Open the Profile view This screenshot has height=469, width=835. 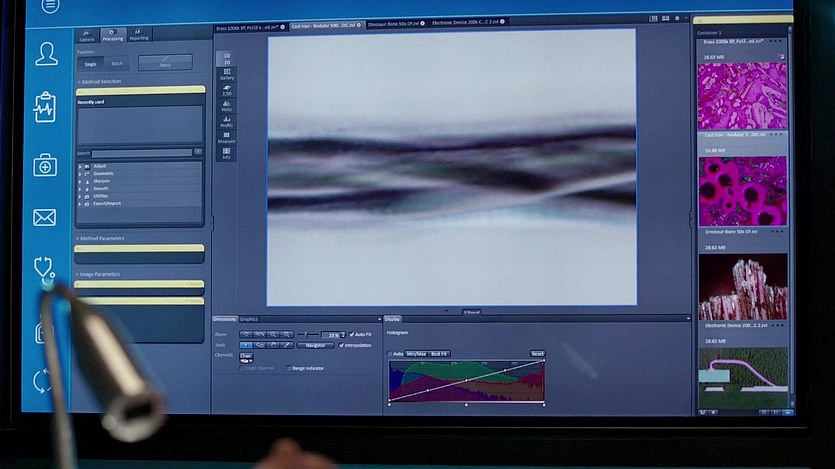tap(227, 122)
